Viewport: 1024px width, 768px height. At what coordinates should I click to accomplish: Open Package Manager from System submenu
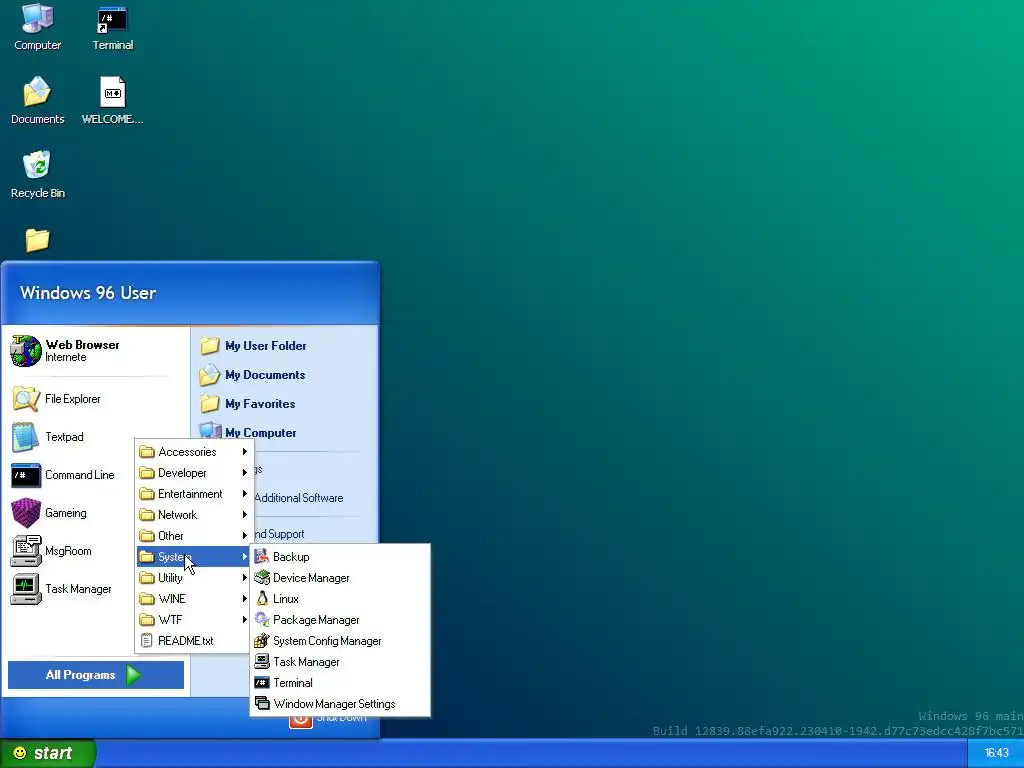340,620
